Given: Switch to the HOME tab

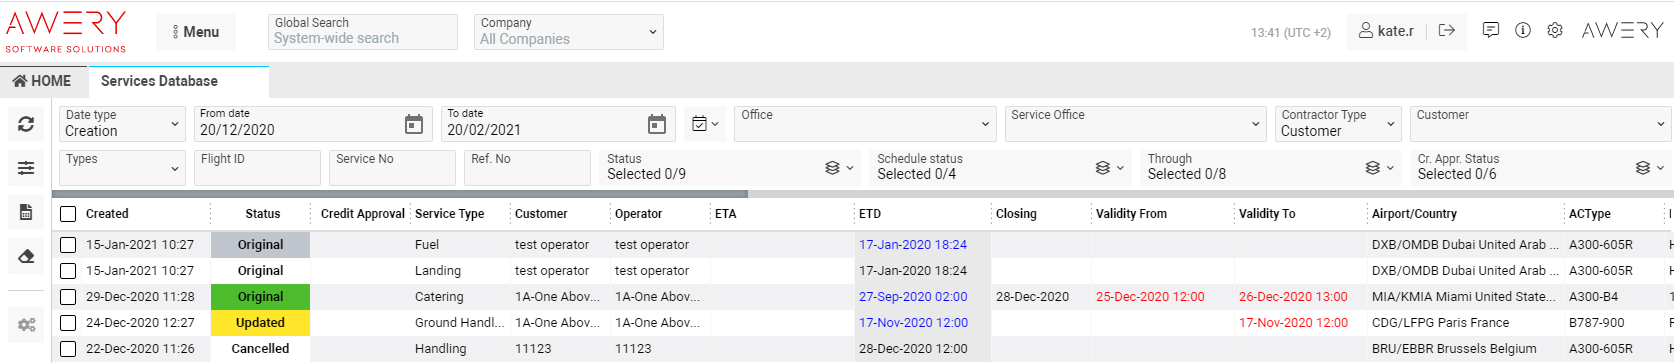Looking at the screenshot, I should click(43, 81).
